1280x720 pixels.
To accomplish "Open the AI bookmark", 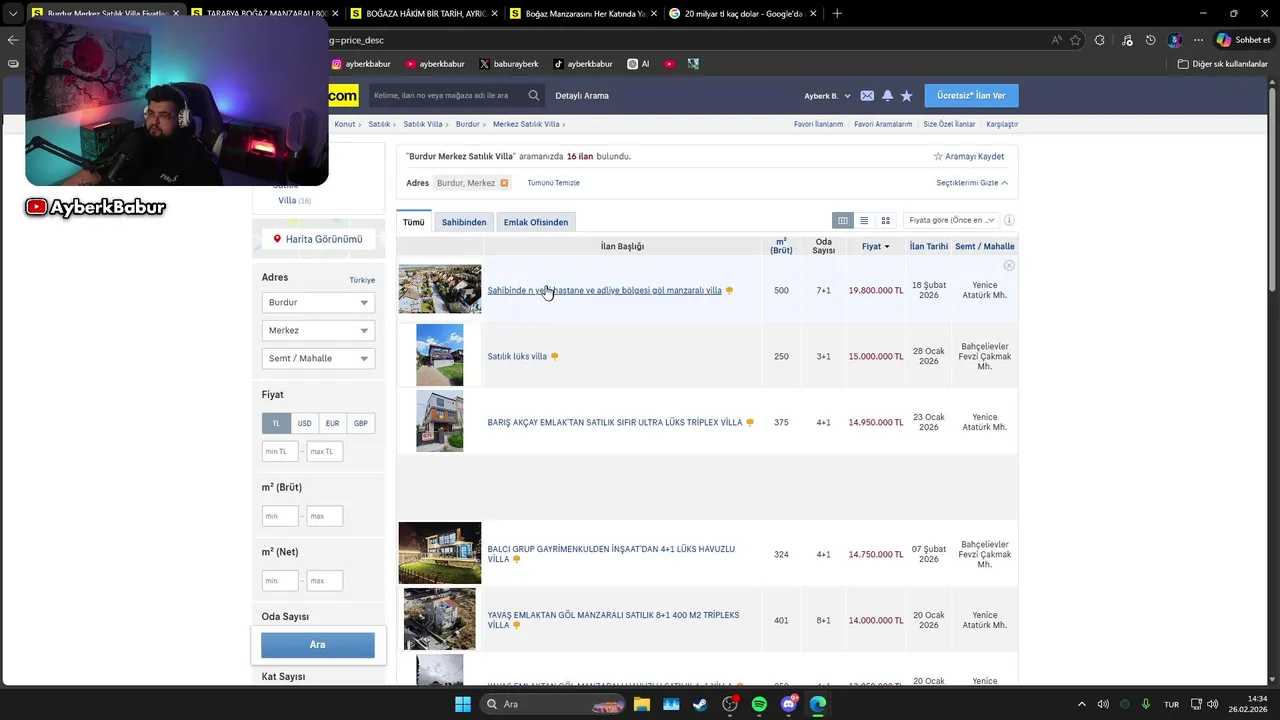I will (638, 64).
